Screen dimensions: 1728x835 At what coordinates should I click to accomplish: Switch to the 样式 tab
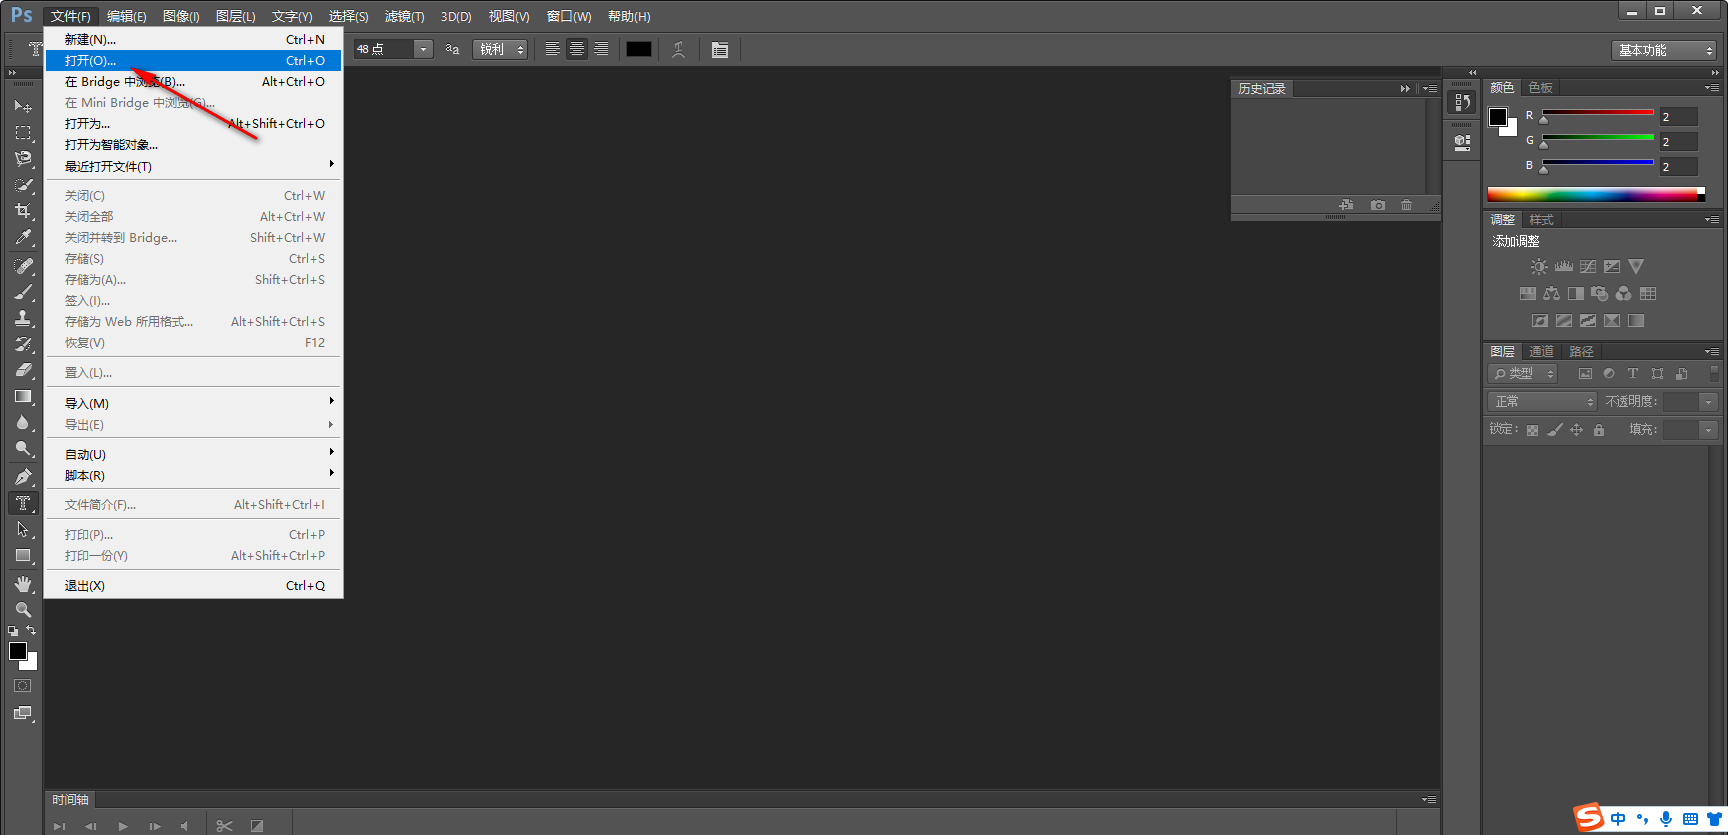1541,220
